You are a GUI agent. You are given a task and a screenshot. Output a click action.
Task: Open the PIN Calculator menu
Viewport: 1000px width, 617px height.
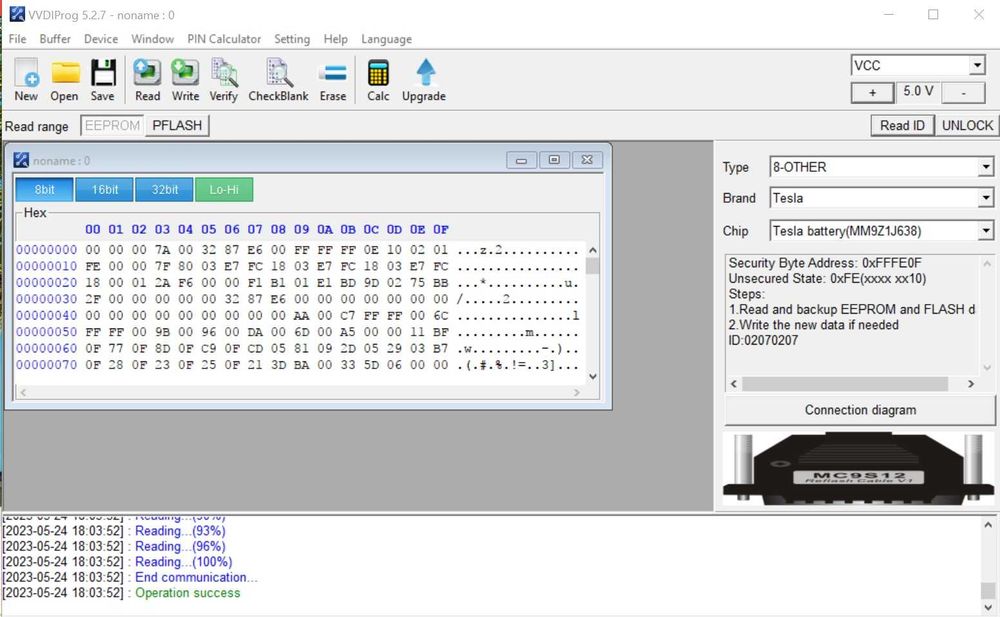coord(224,39)
